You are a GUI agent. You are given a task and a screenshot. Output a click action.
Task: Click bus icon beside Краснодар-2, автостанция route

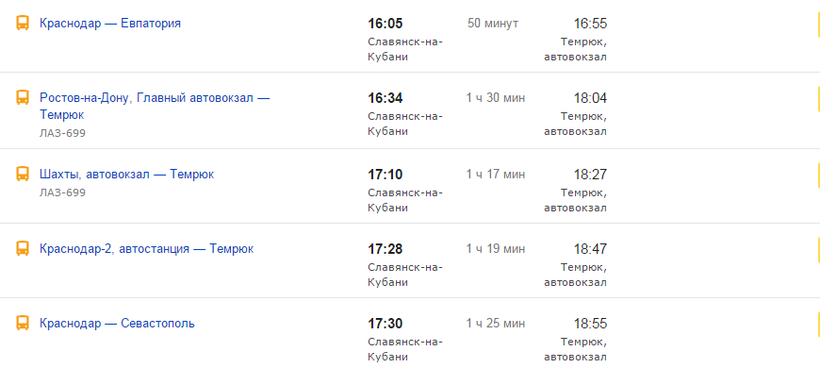click(x=22, y=248)
